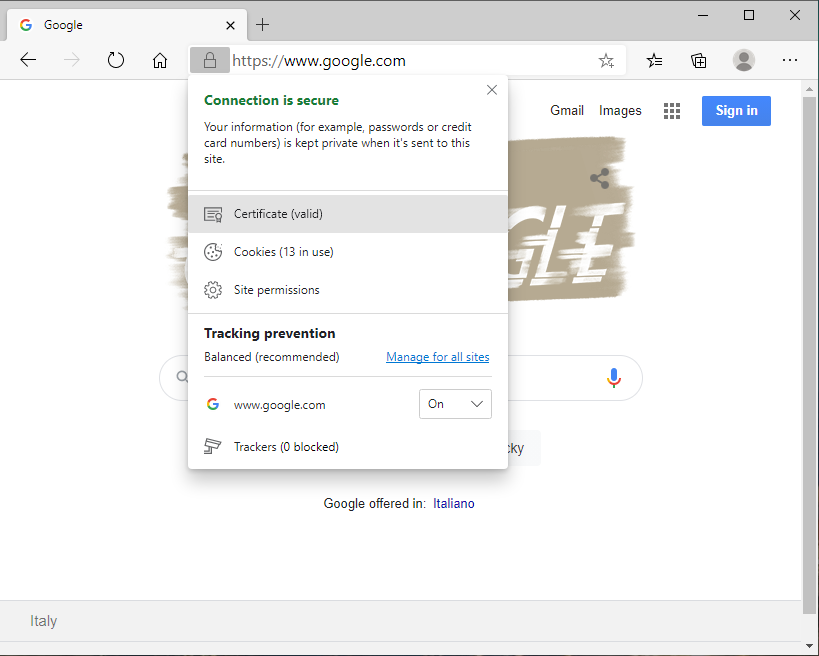Open Gmail link
Viewport: 819px width, 656px height.
tap(567, 111)
